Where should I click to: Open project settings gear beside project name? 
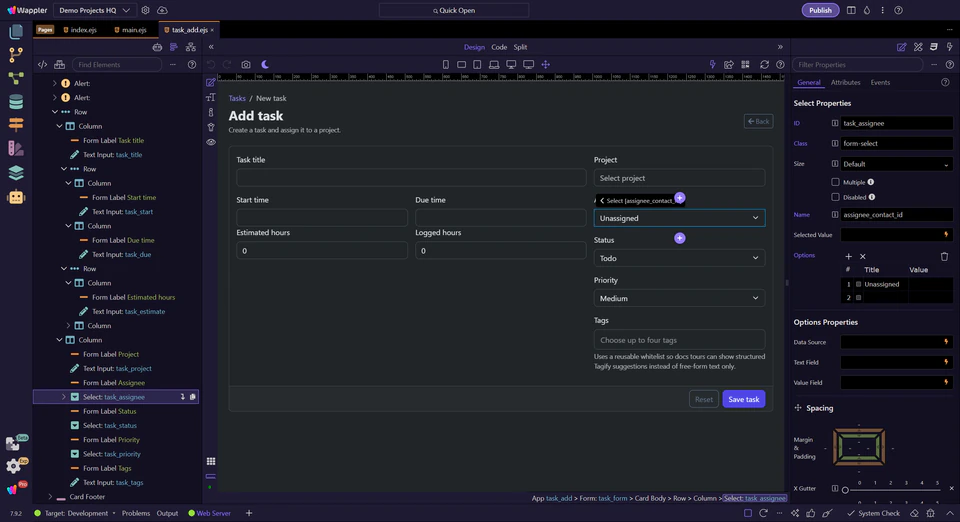pyautogui.click(x=145, y=10)
